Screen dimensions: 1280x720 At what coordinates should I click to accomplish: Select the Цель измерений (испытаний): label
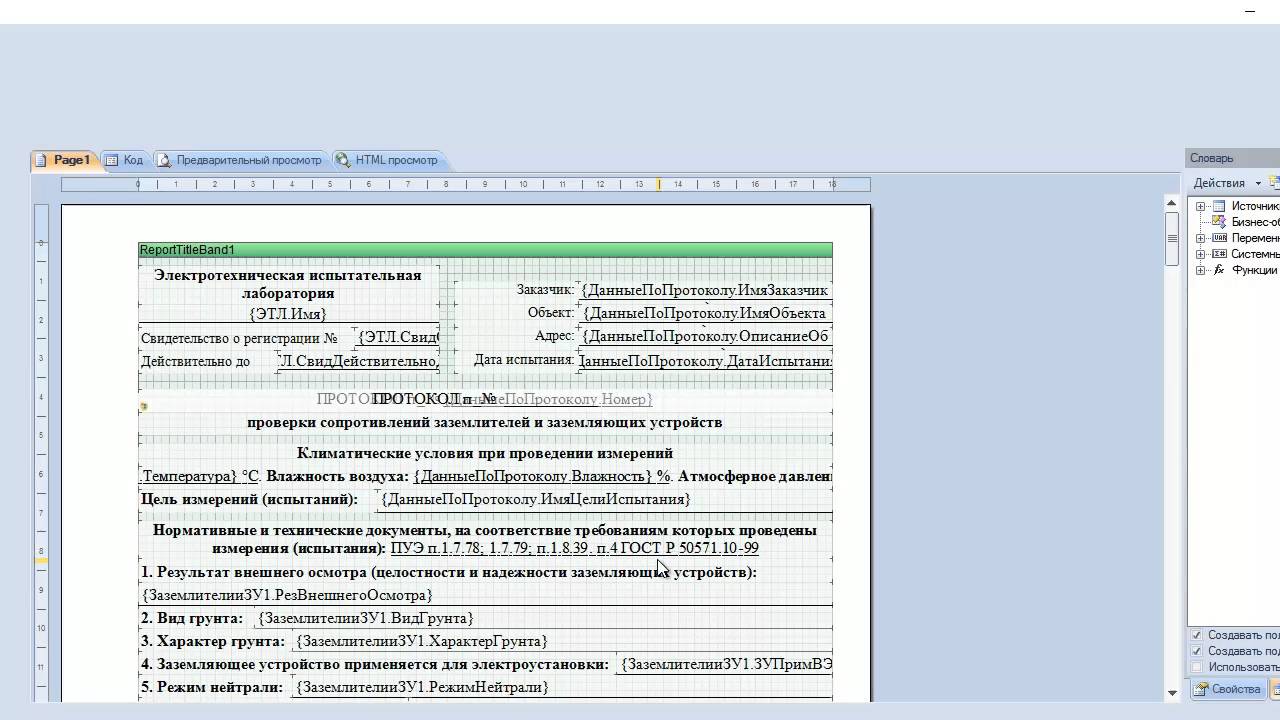click(249, 499)
